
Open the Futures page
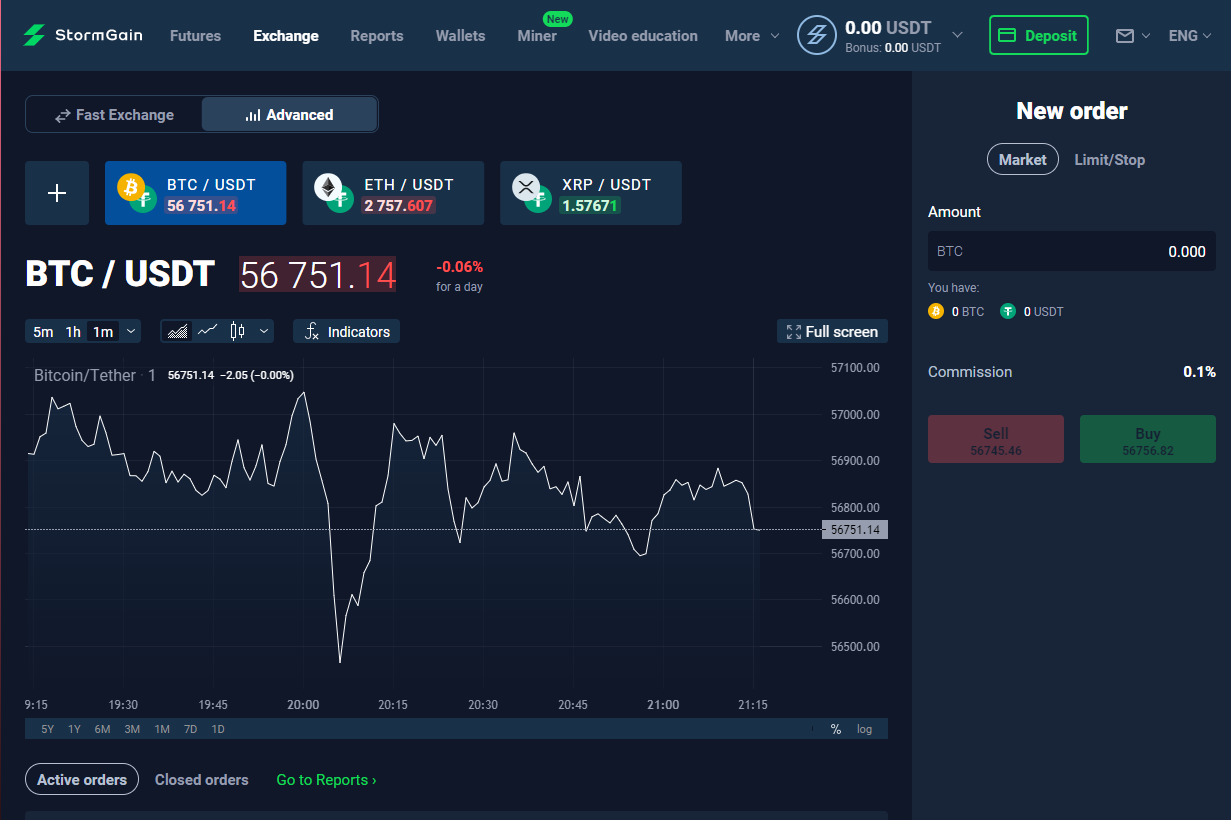195,36
